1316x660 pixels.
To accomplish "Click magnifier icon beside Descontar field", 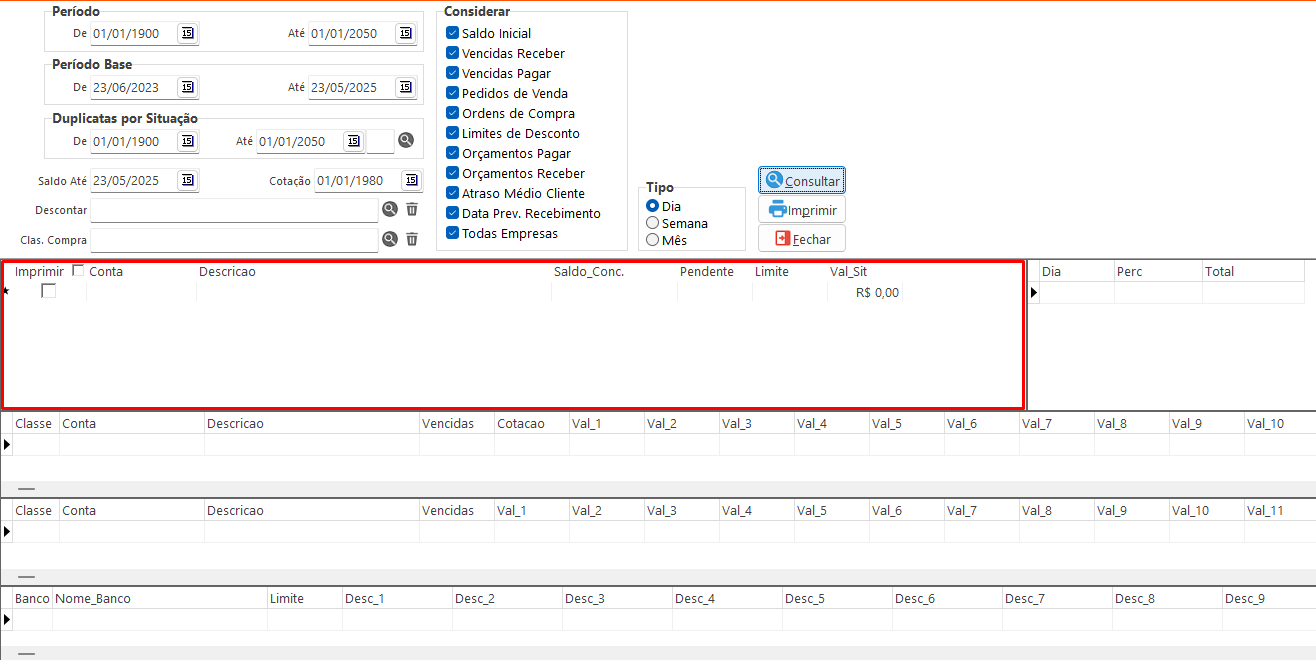I will [390, 210].
